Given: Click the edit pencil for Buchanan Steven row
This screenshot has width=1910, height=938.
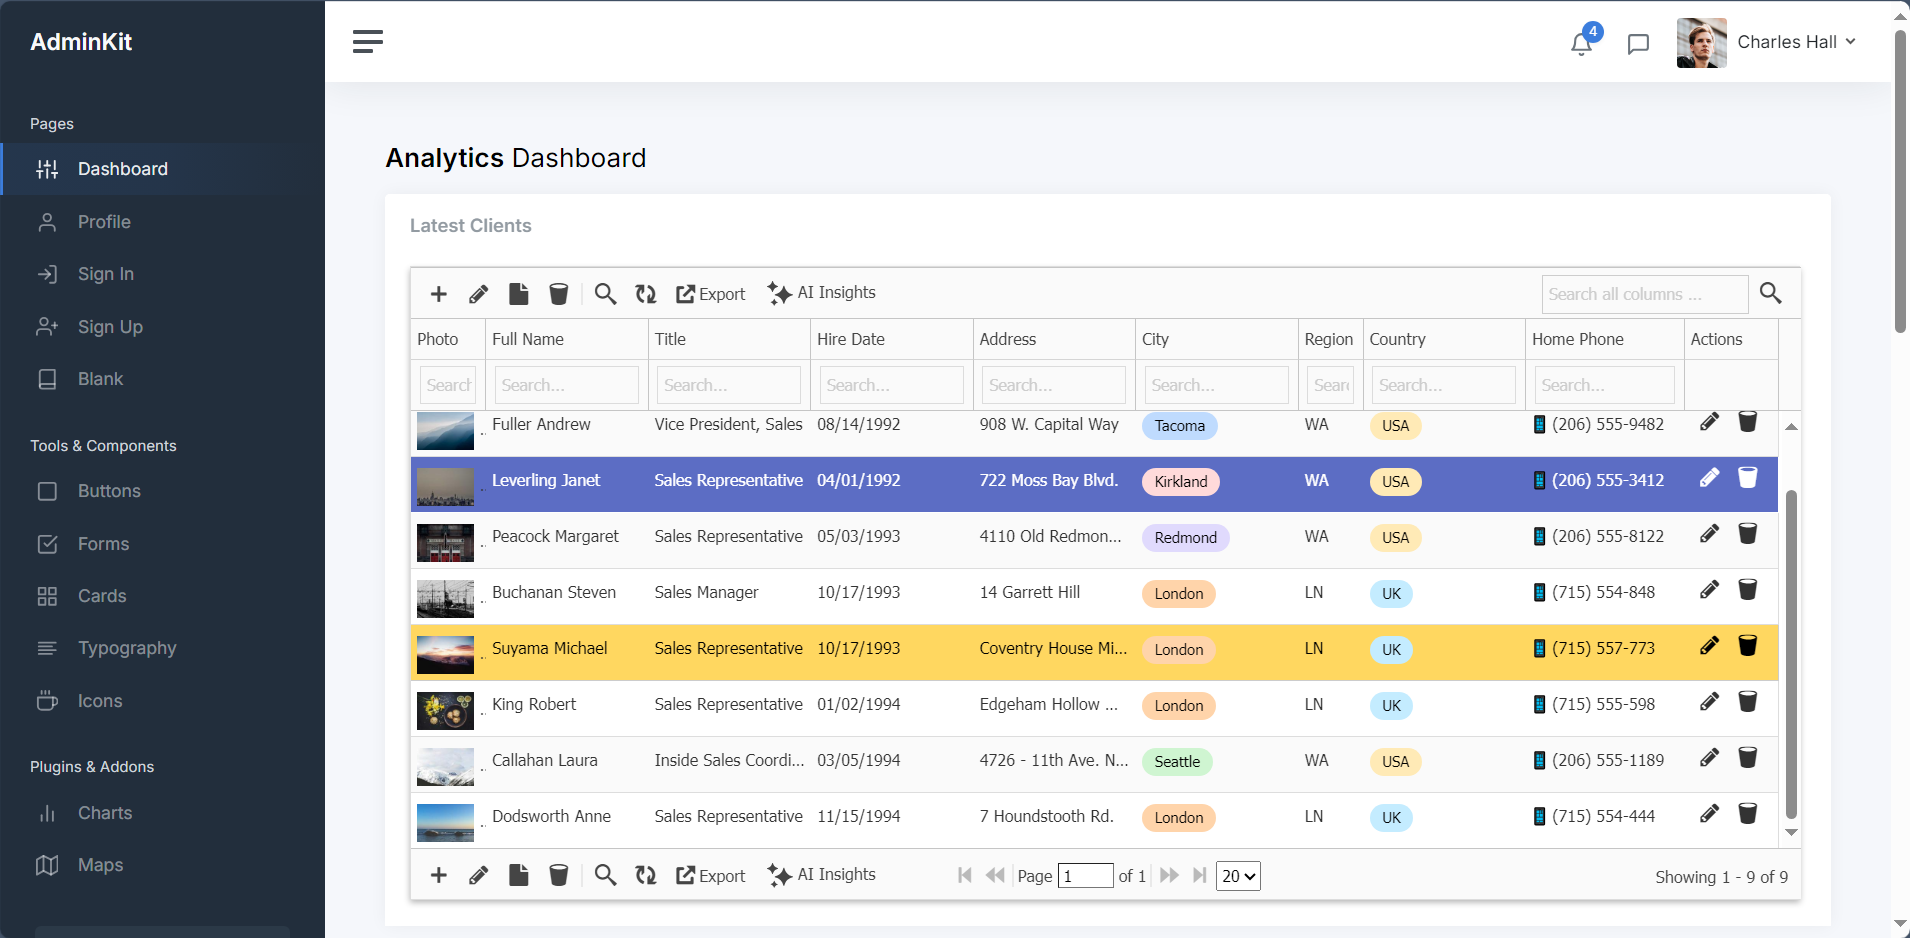Looking at the screenshot, I should pos(1709,590).
